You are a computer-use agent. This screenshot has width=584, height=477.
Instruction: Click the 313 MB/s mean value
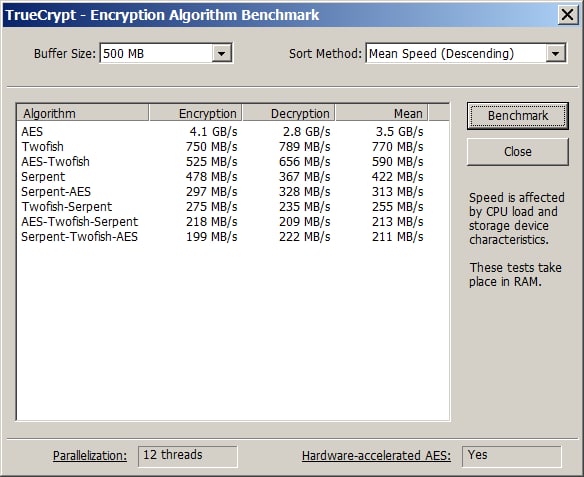[397, 191]
